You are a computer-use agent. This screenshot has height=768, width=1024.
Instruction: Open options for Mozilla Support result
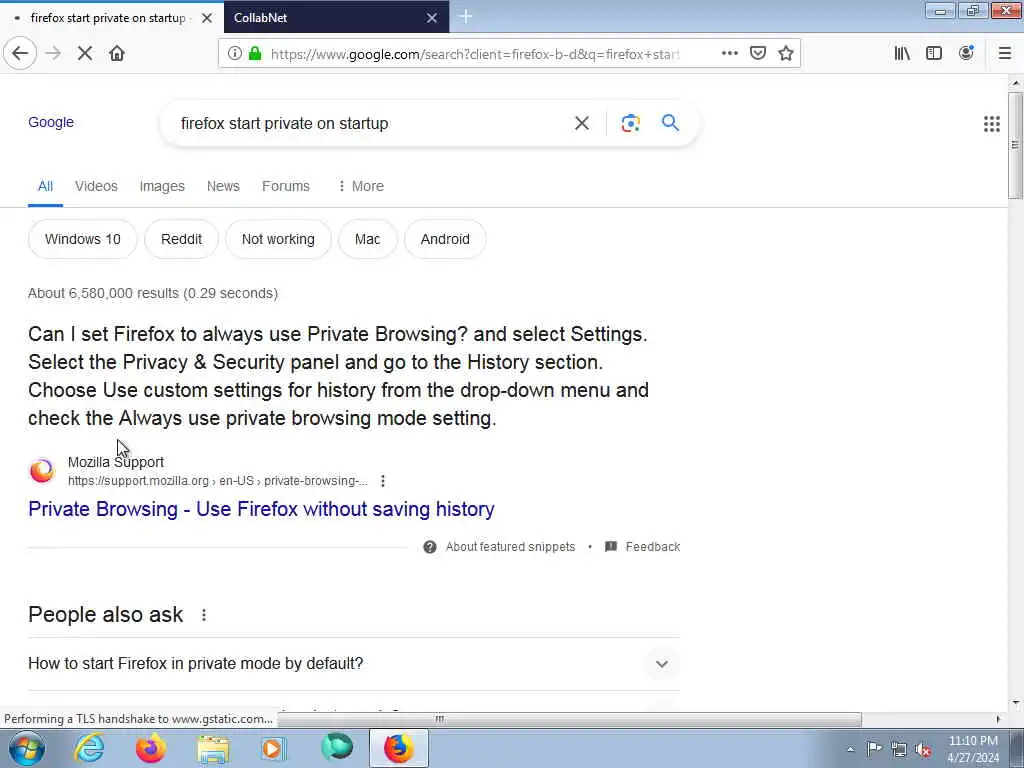[x=383, y=481]
